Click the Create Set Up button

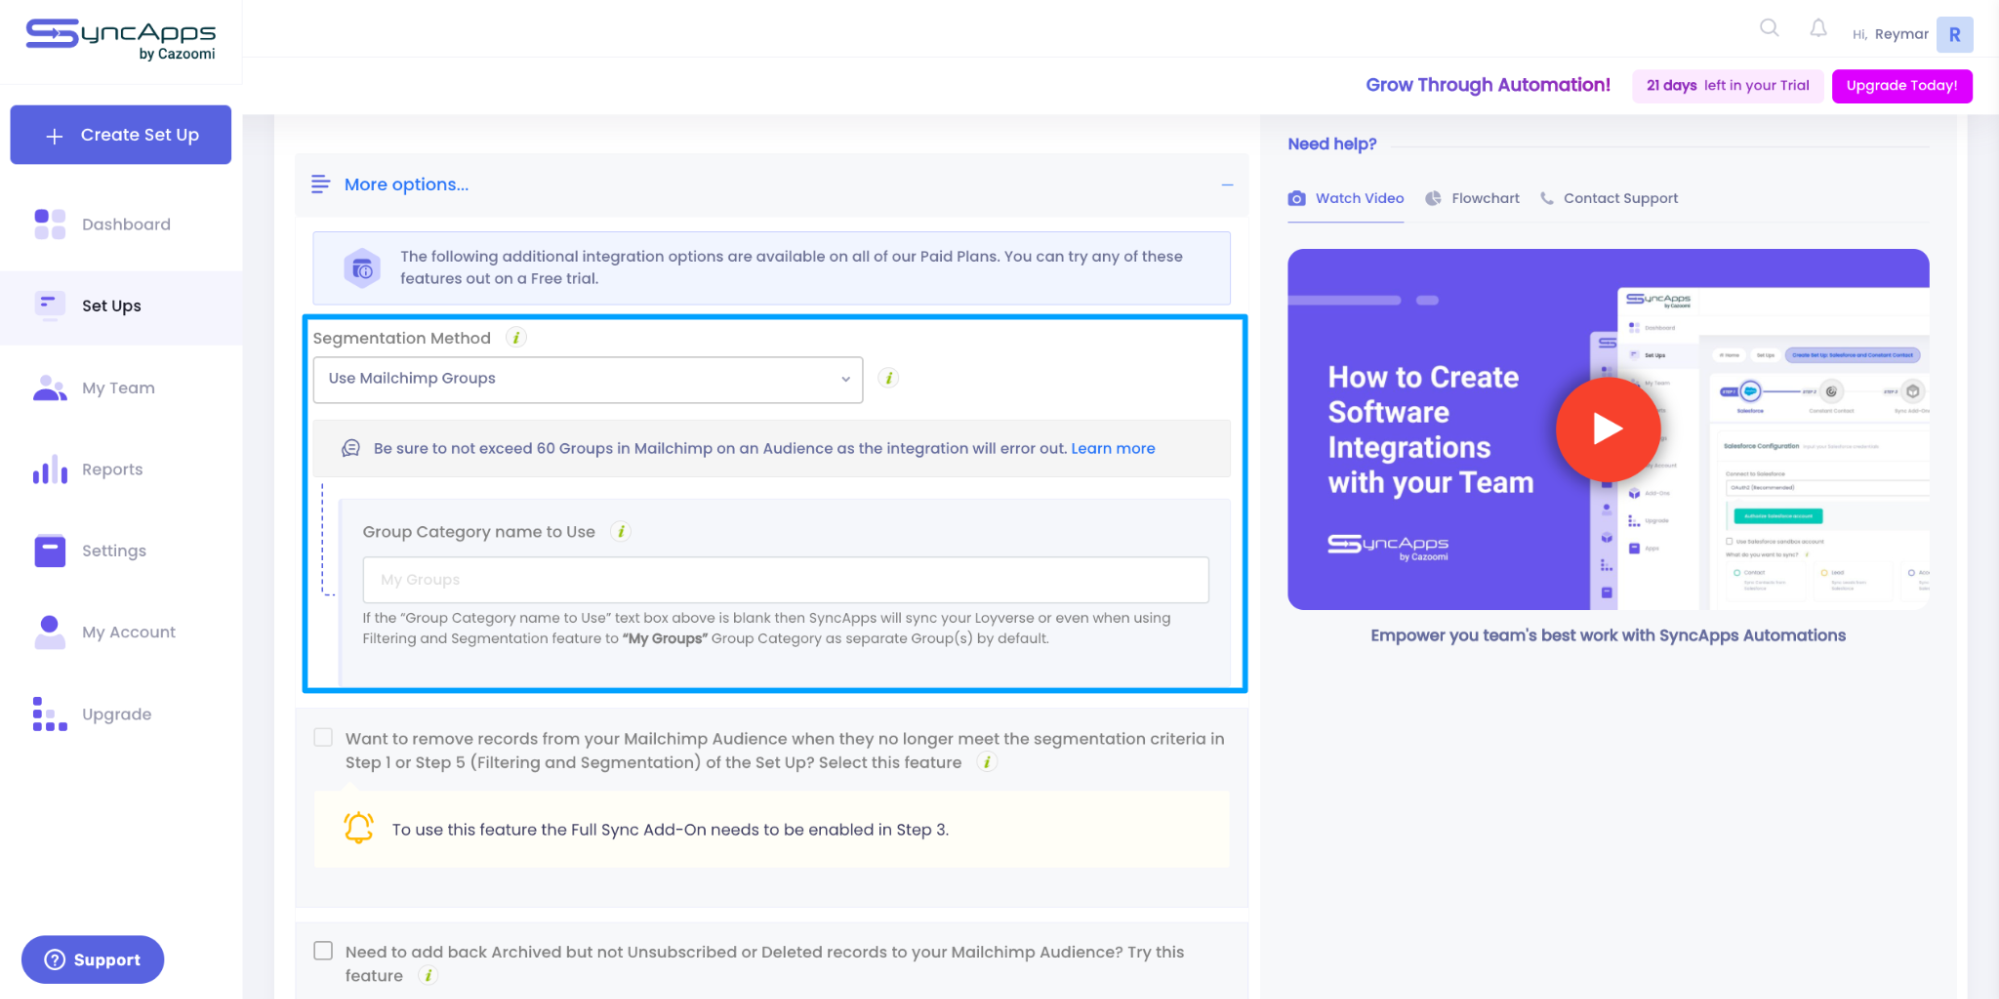[121, 135]
